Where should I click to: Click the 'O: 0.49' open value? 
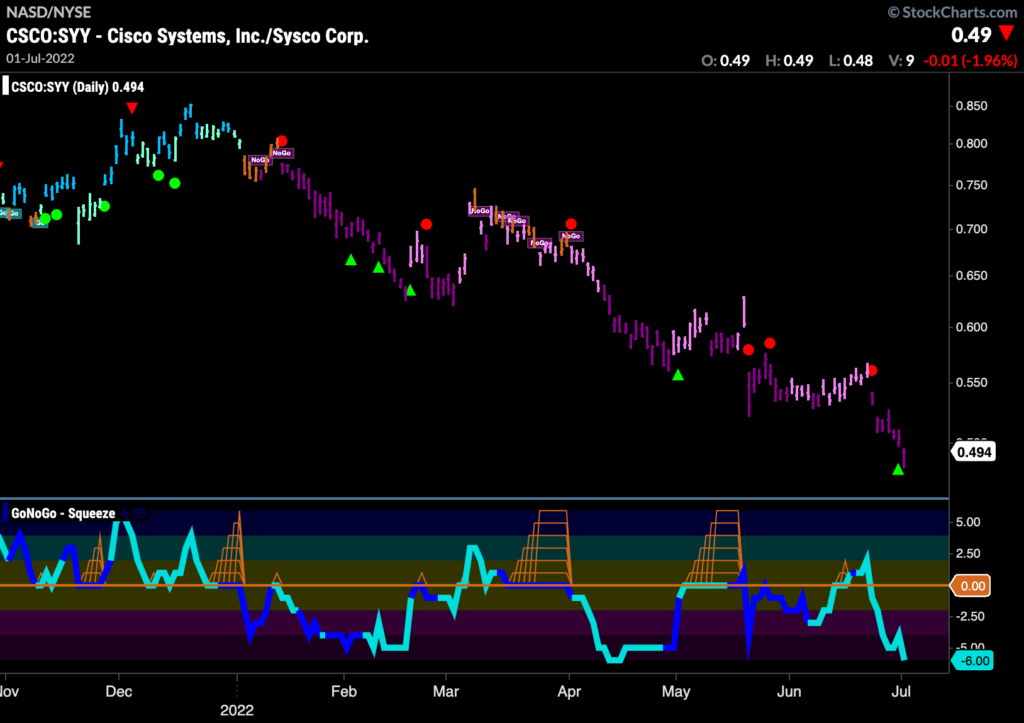(x=726, y=61)
